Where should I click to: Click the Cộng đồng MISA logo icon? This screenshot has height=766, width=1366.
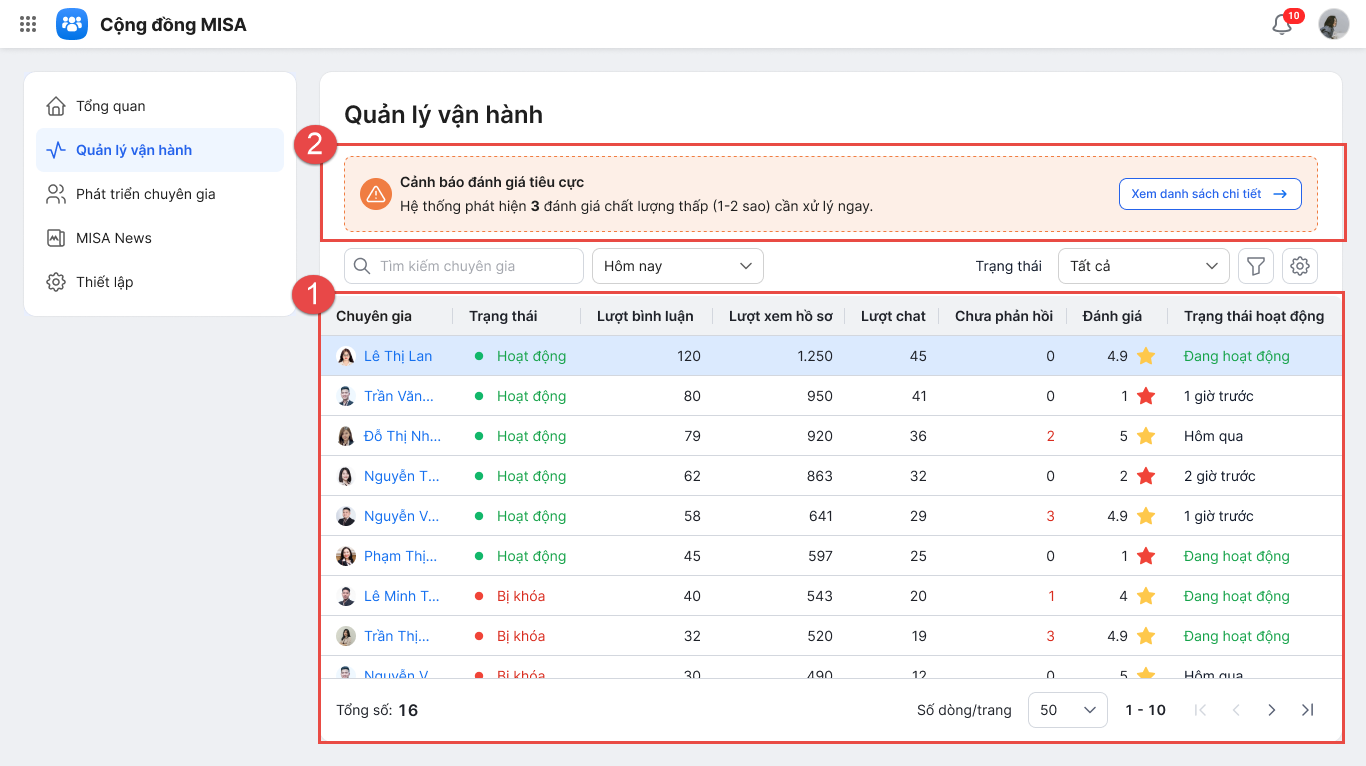click(72, 24)
